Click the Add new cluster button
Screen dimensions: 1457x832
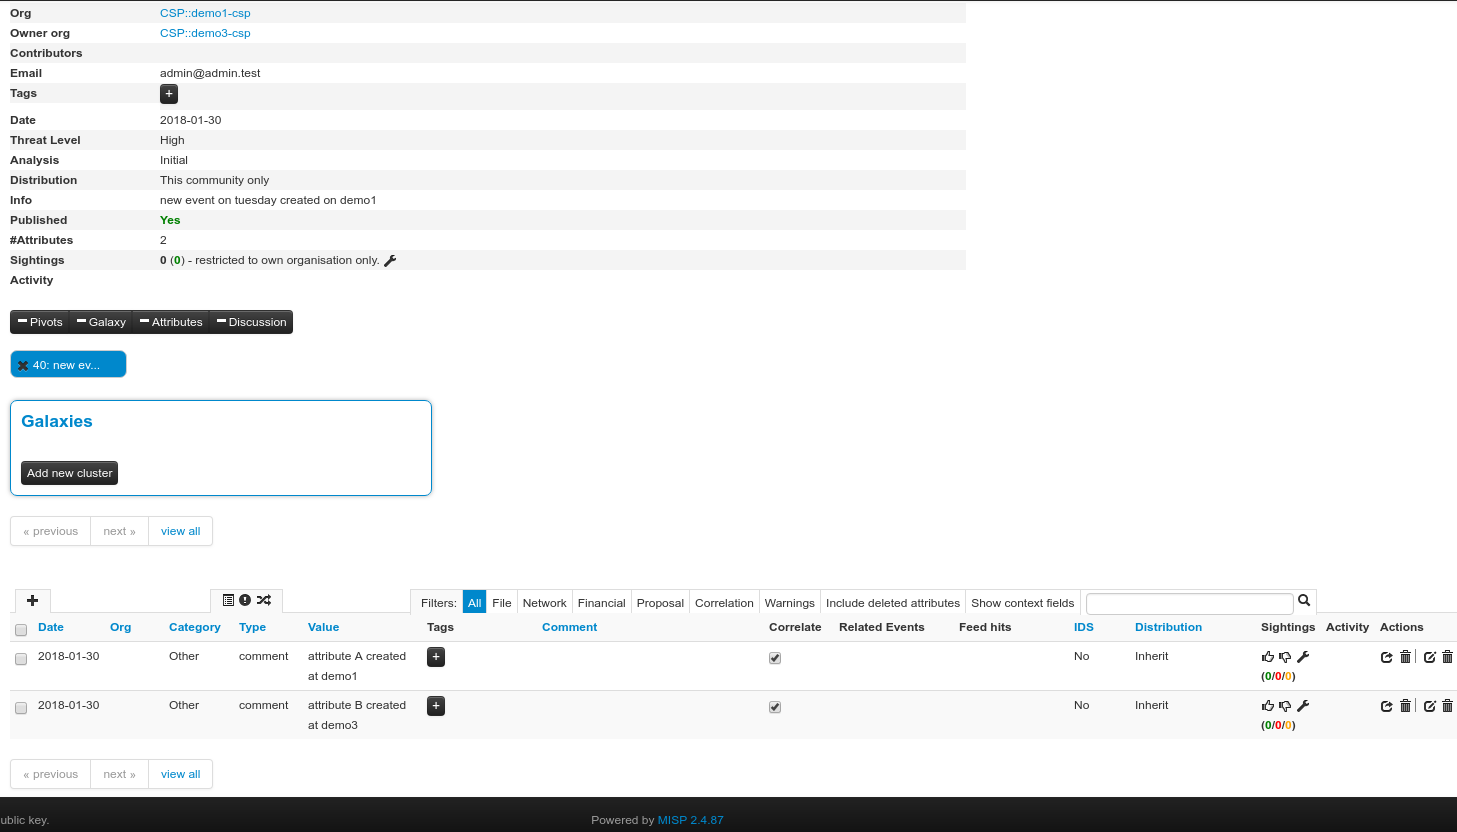(69, 472)
